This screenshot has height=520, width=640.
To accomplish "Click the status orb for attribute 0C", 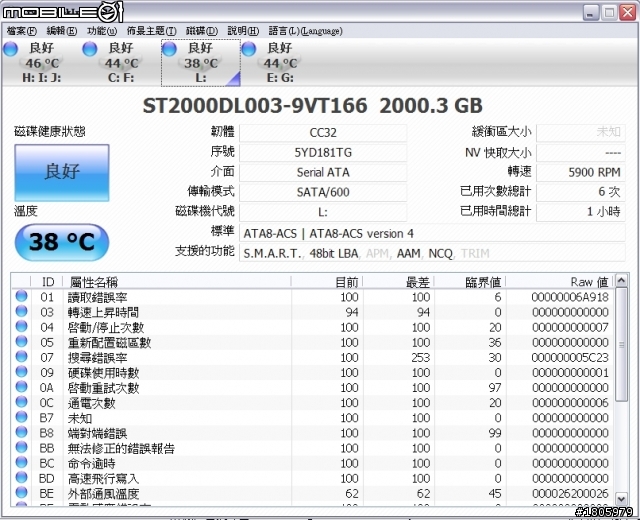I will pos(21,402).
